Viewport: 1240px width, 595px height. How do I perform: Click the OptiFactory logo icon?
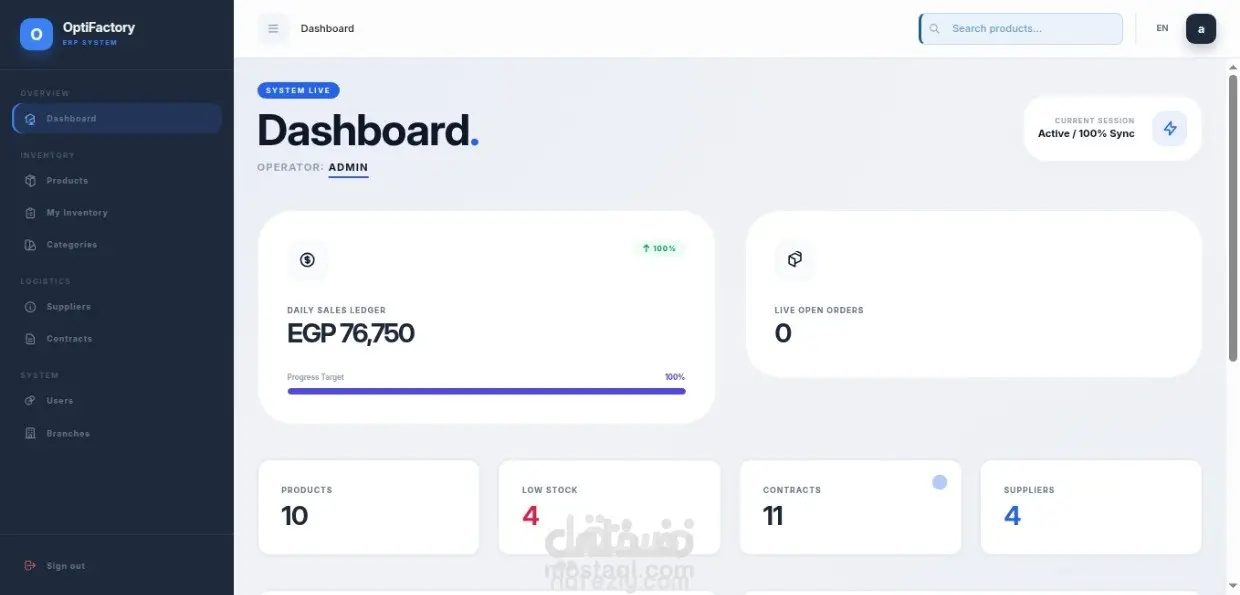(36, 34)
